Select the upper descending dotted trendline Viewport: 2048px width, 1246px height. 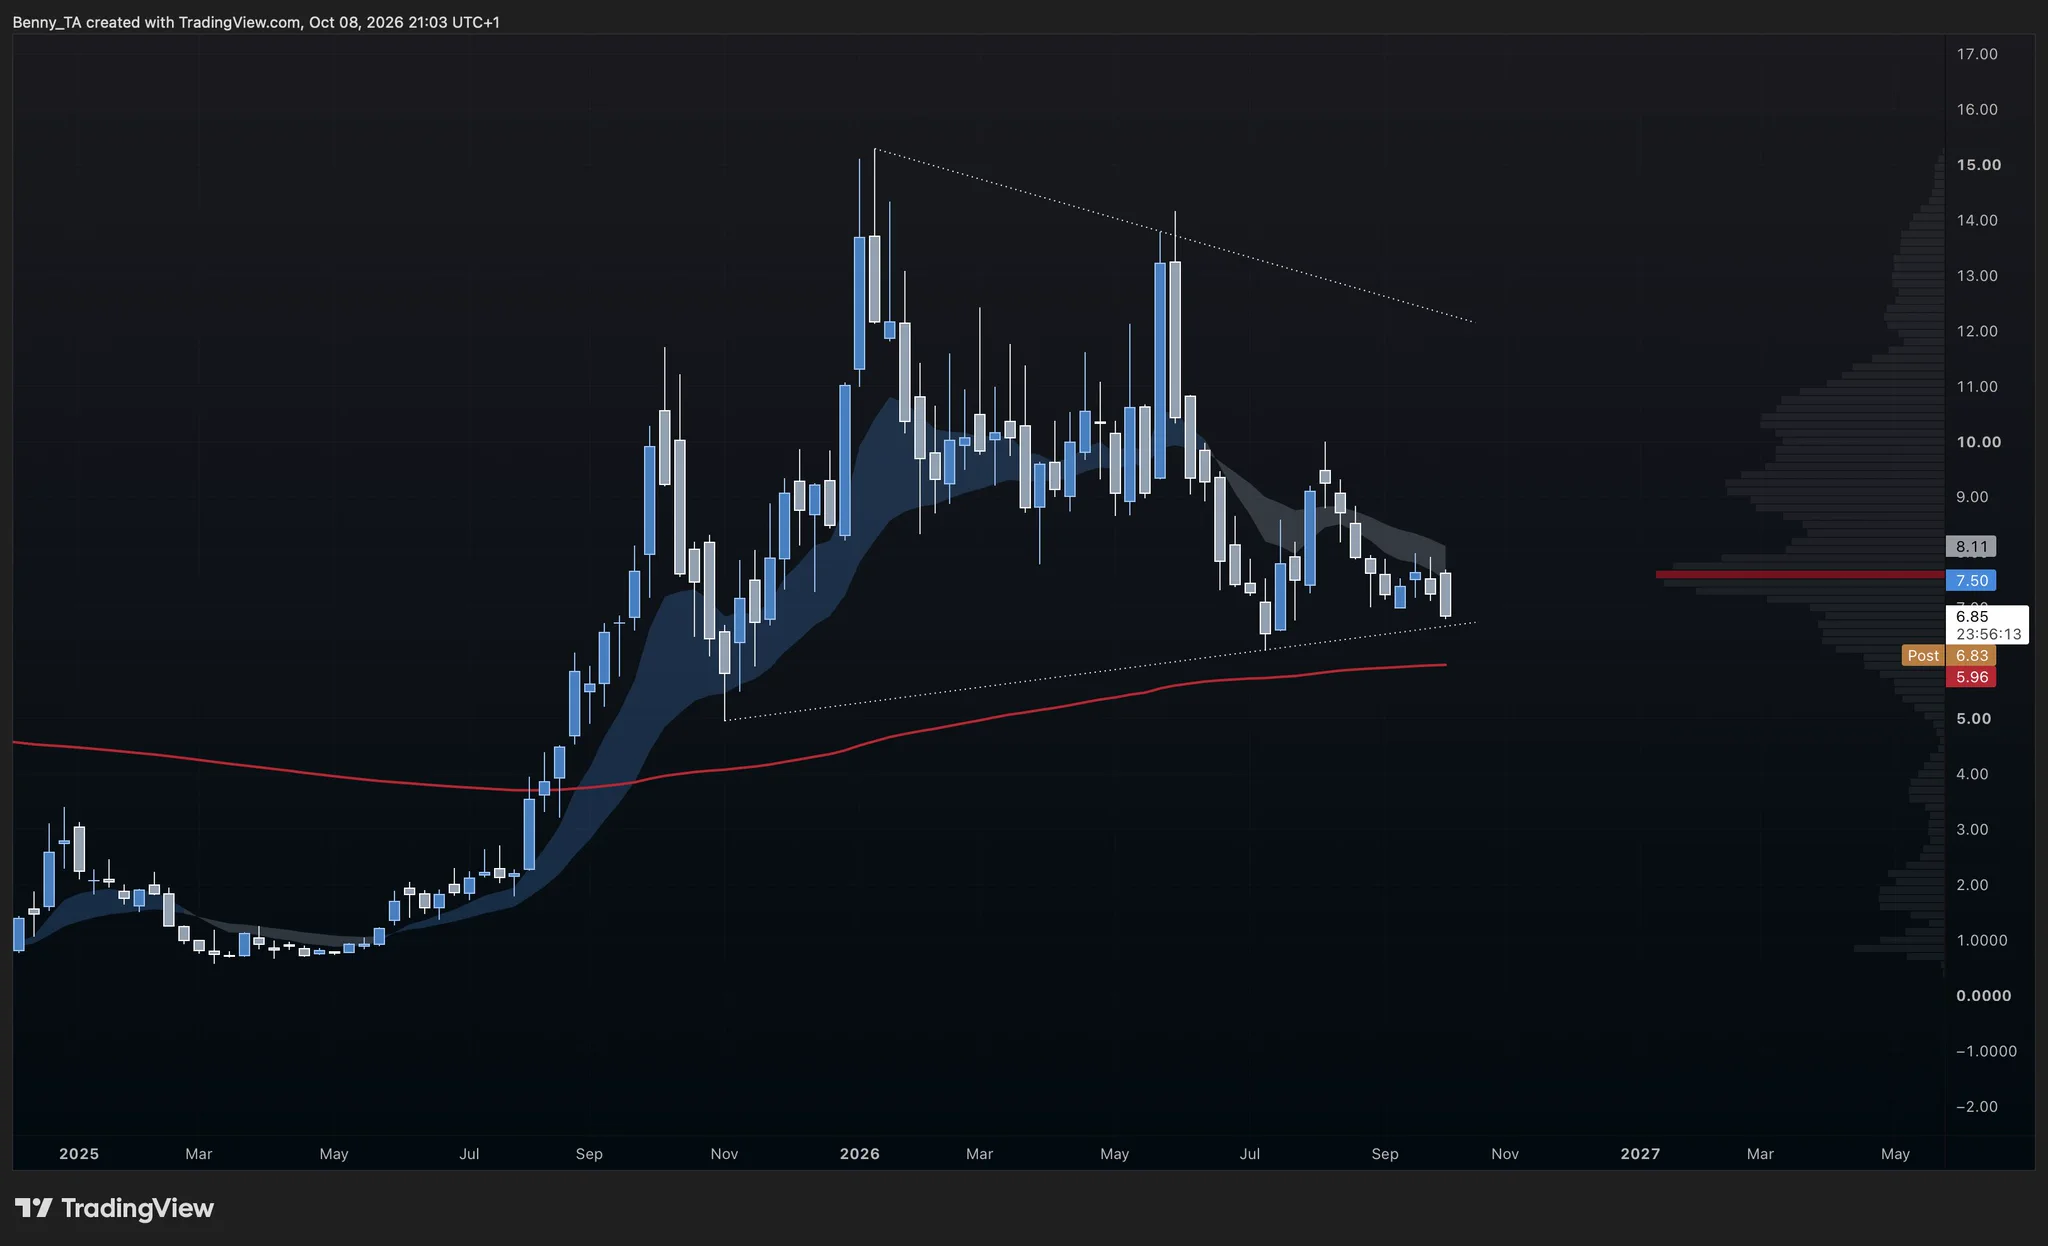(1173, 236)
